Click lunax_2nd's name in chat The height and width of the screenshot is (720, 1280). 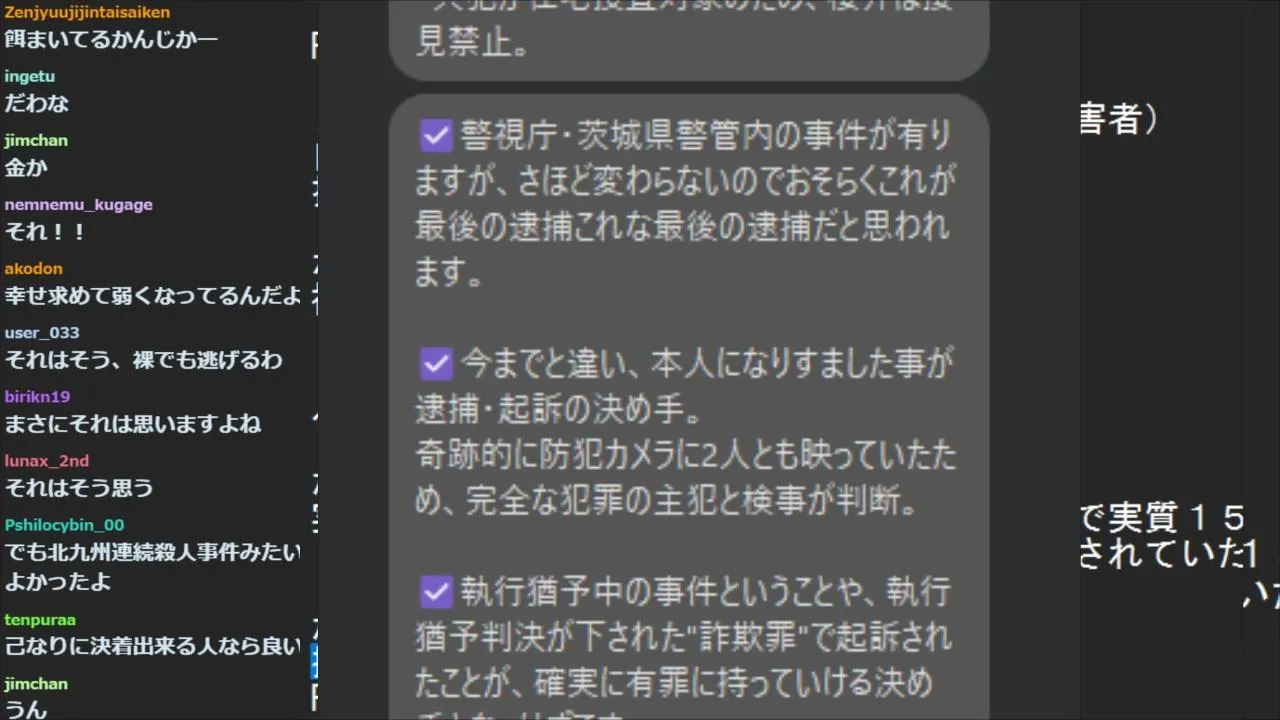pos(47,460)
